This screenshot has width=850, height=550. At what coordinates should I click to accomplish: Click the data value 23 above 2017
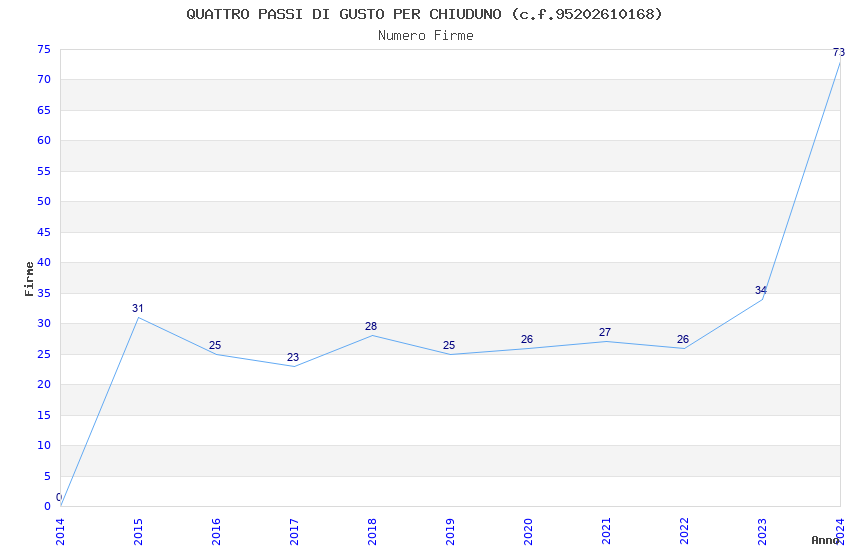coord(293,357)
